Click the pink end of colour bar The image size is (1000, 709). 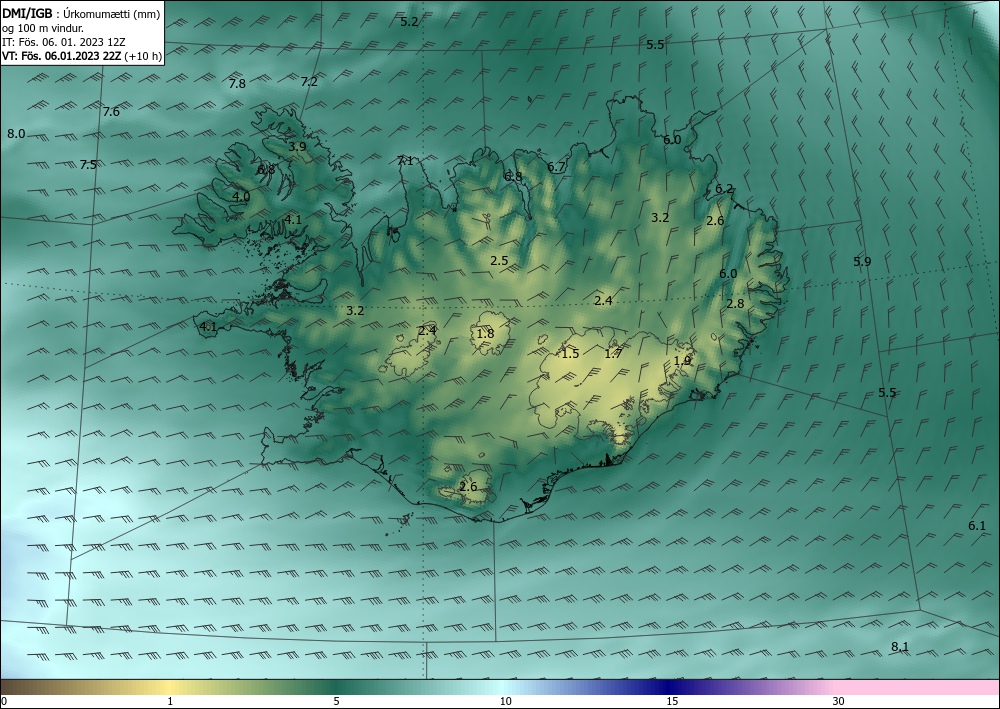pyautogui.click(x=918, y=687)
